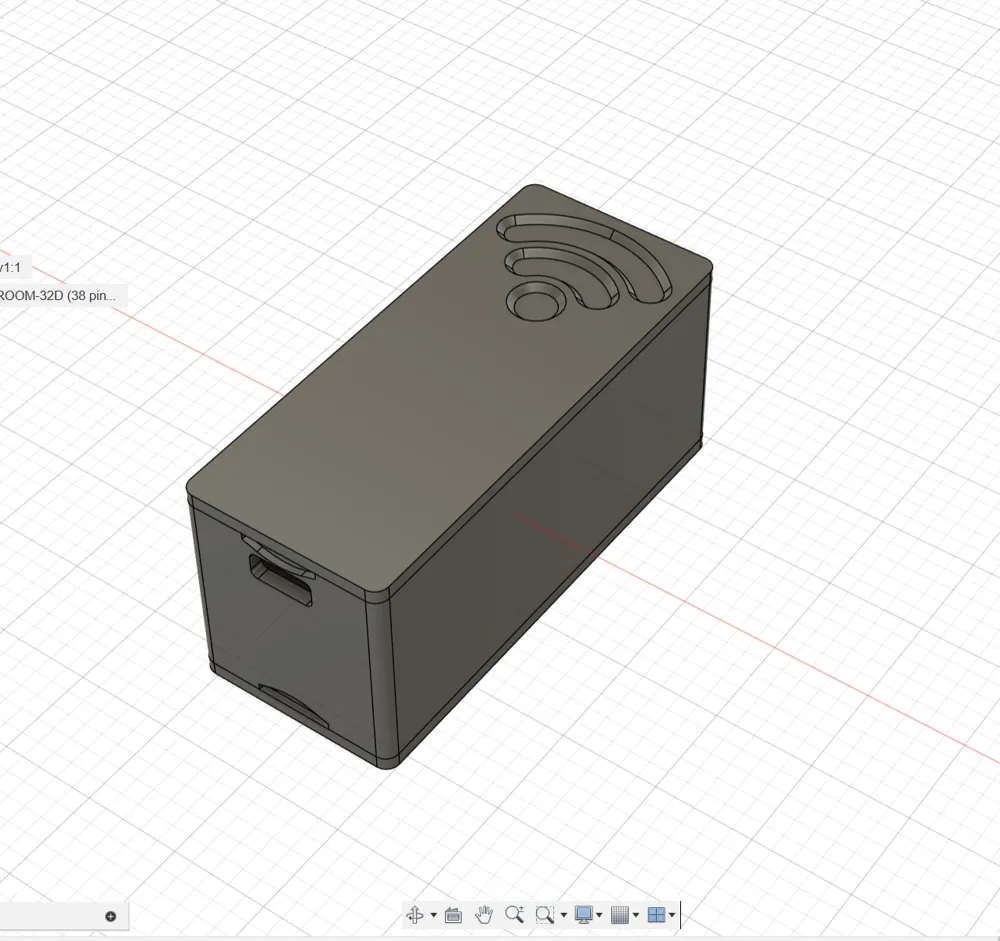Select the USB port cutout on enclosure end
The height and width of the screenshot is (941, 1000).
point(281,579)
